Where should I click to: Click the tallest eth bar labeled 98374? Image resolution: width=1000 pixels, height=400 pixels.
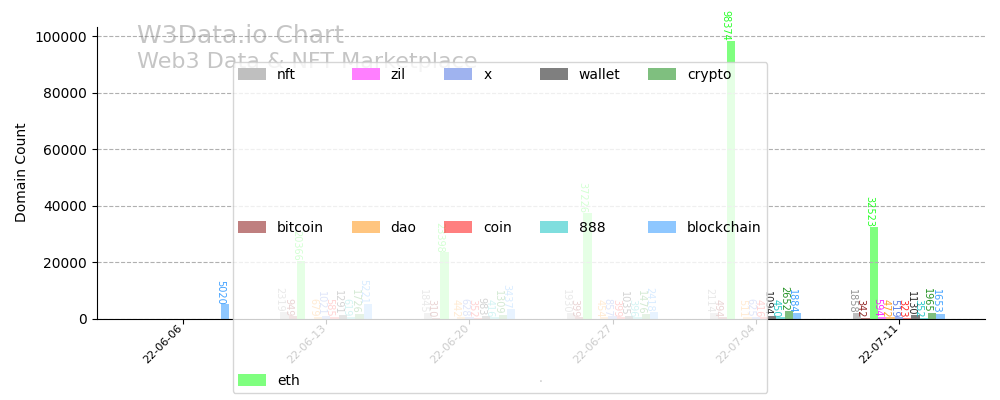pos(731,180)
